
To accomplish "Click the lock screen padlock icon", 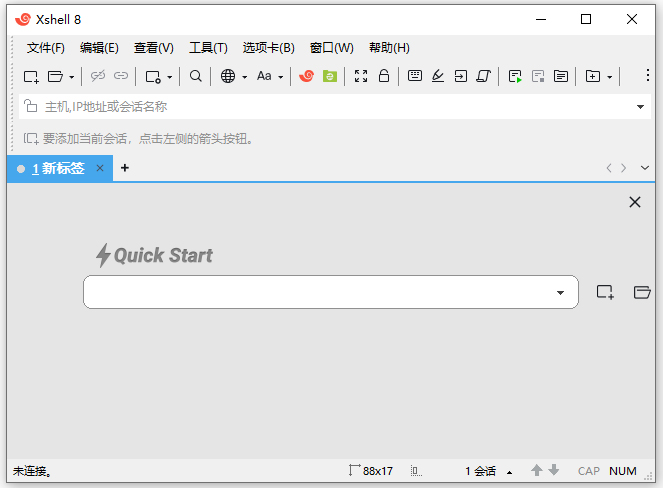I will pyautogui.click(x=384, y=76).
